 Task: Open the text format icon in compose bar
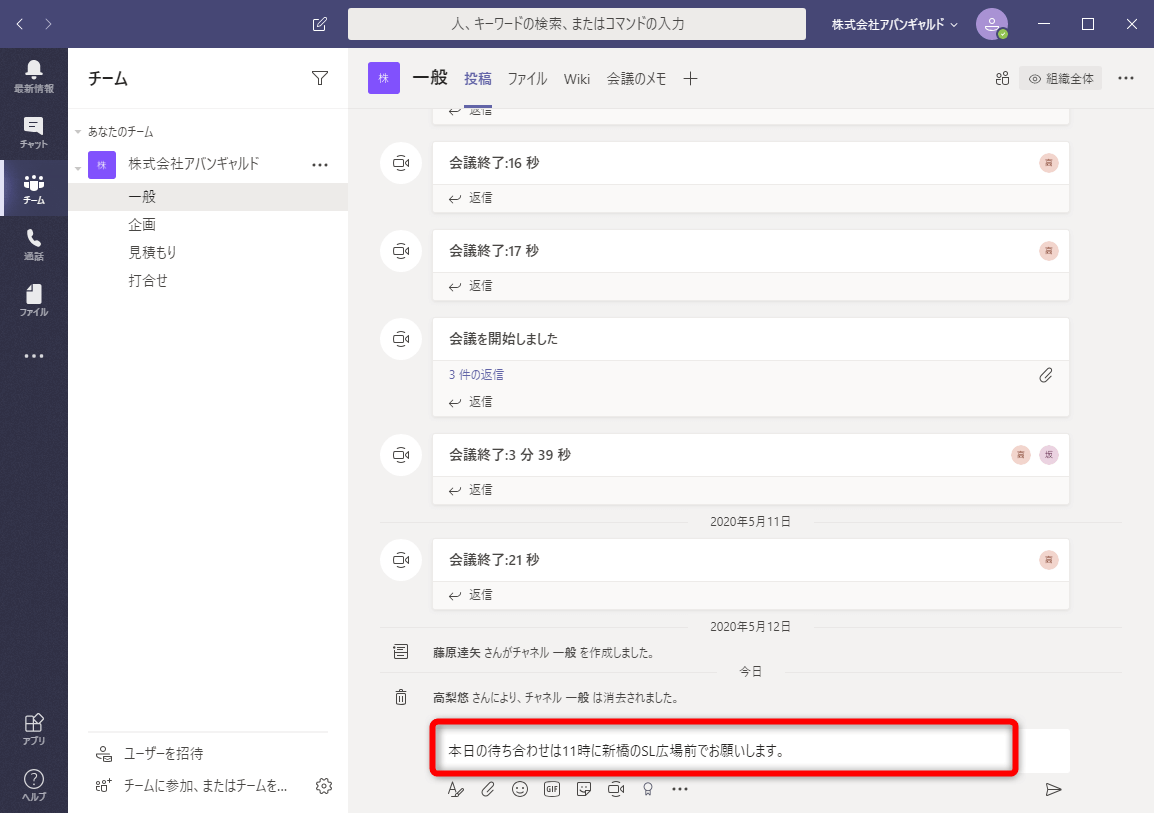click(456, 789)
